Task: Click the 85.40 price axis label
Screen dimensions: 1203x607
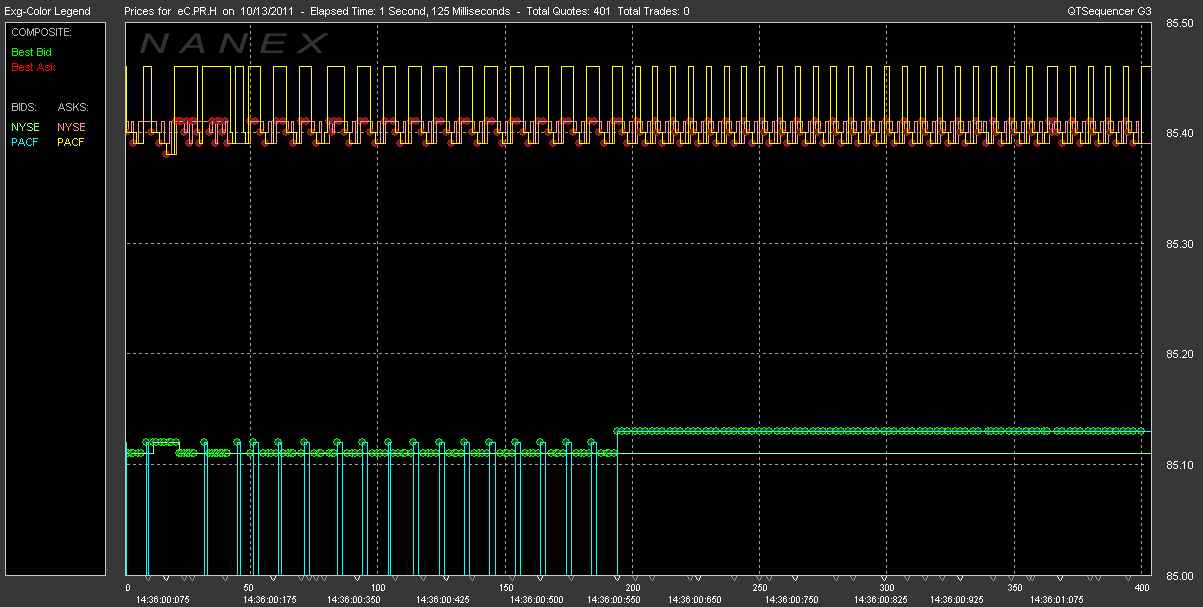Action: pyautogui.click(x=1178, y=133)
